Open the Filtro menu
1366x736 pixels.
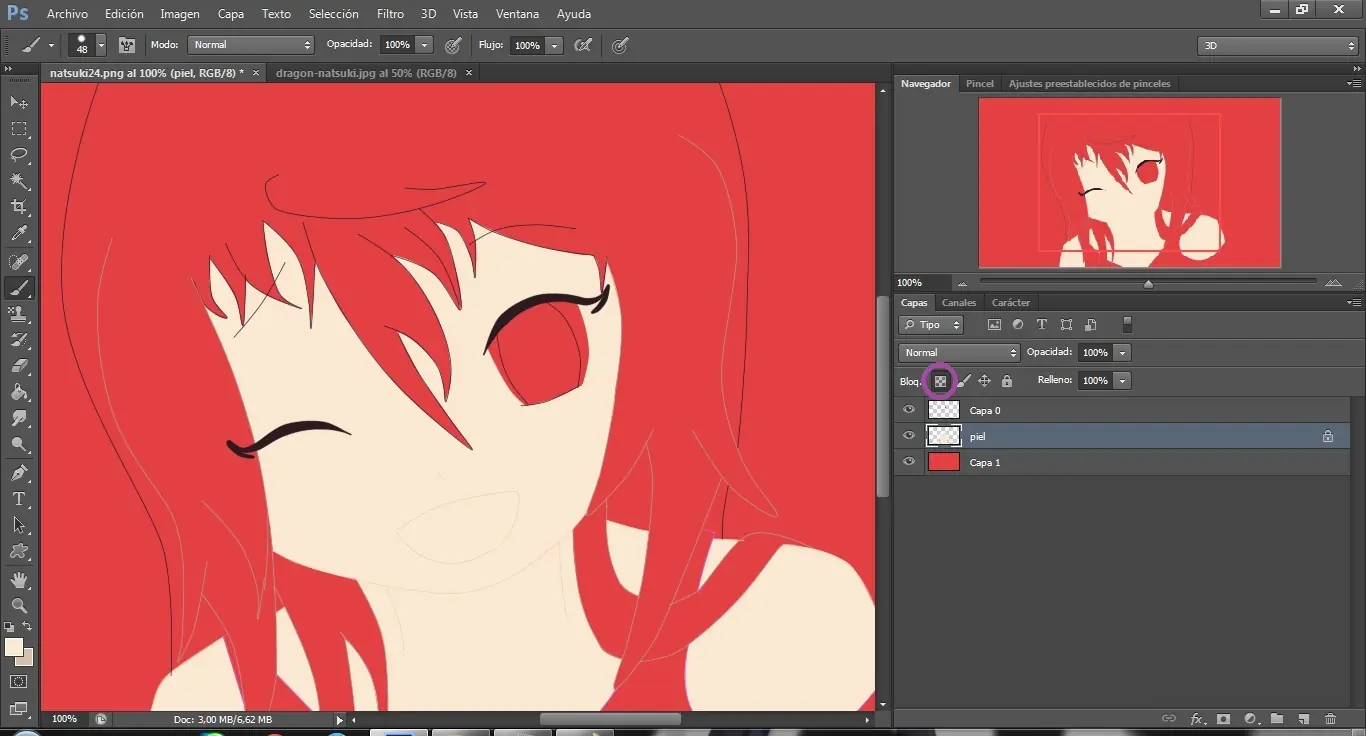[390, 14]
